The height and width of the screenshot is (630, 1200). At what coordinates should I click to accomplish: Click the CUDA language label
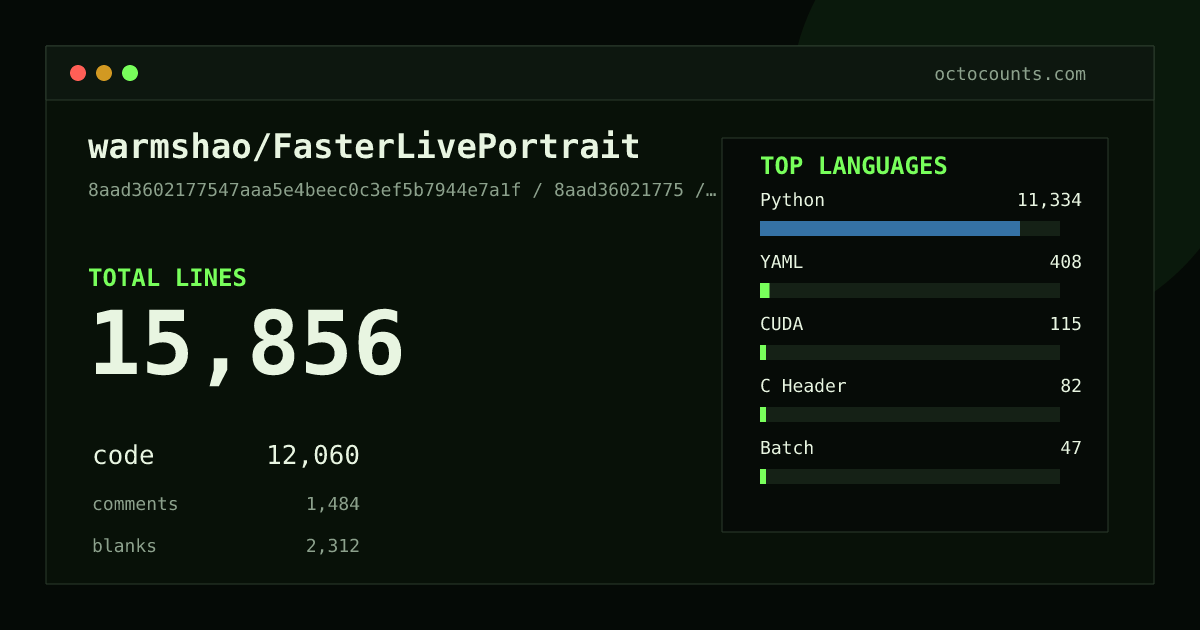[781, 324]
